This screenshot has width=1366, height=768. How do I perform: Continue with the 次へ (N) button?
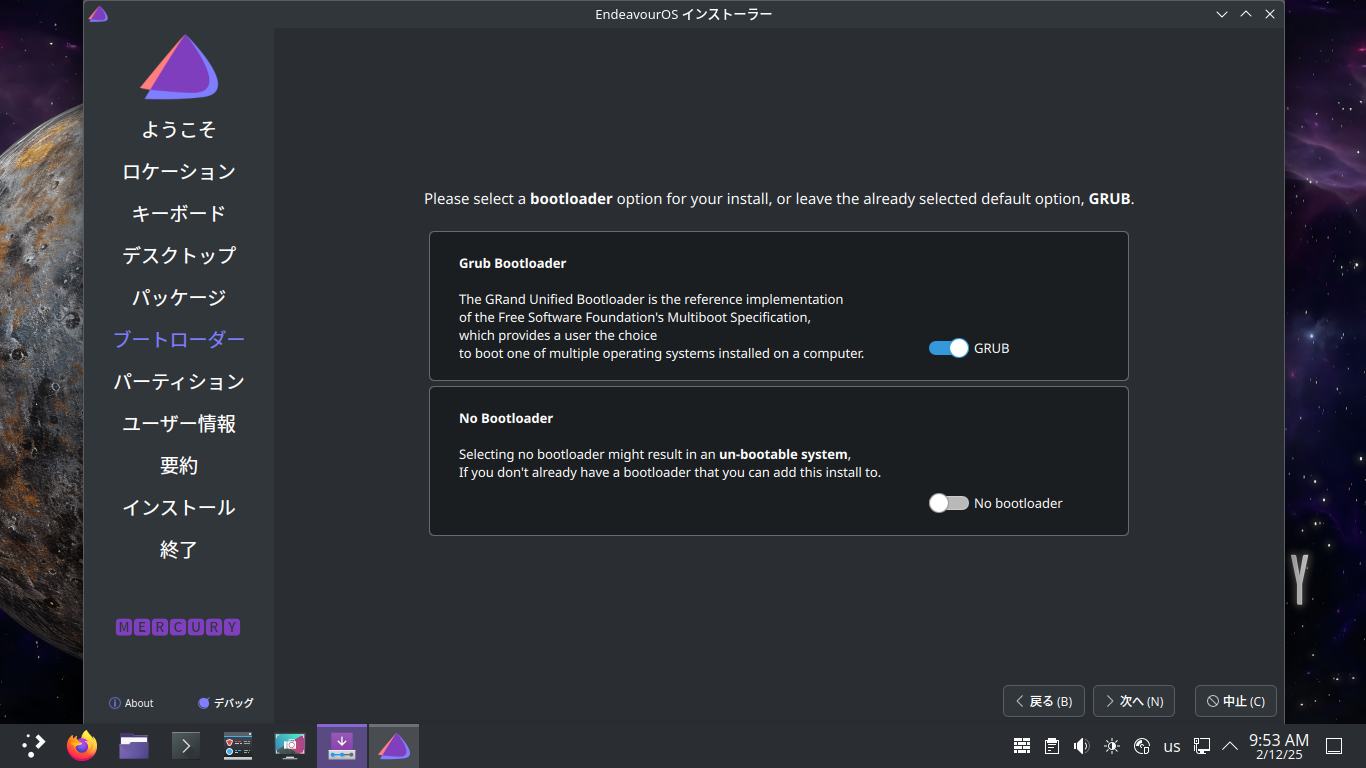point(1133,701)
